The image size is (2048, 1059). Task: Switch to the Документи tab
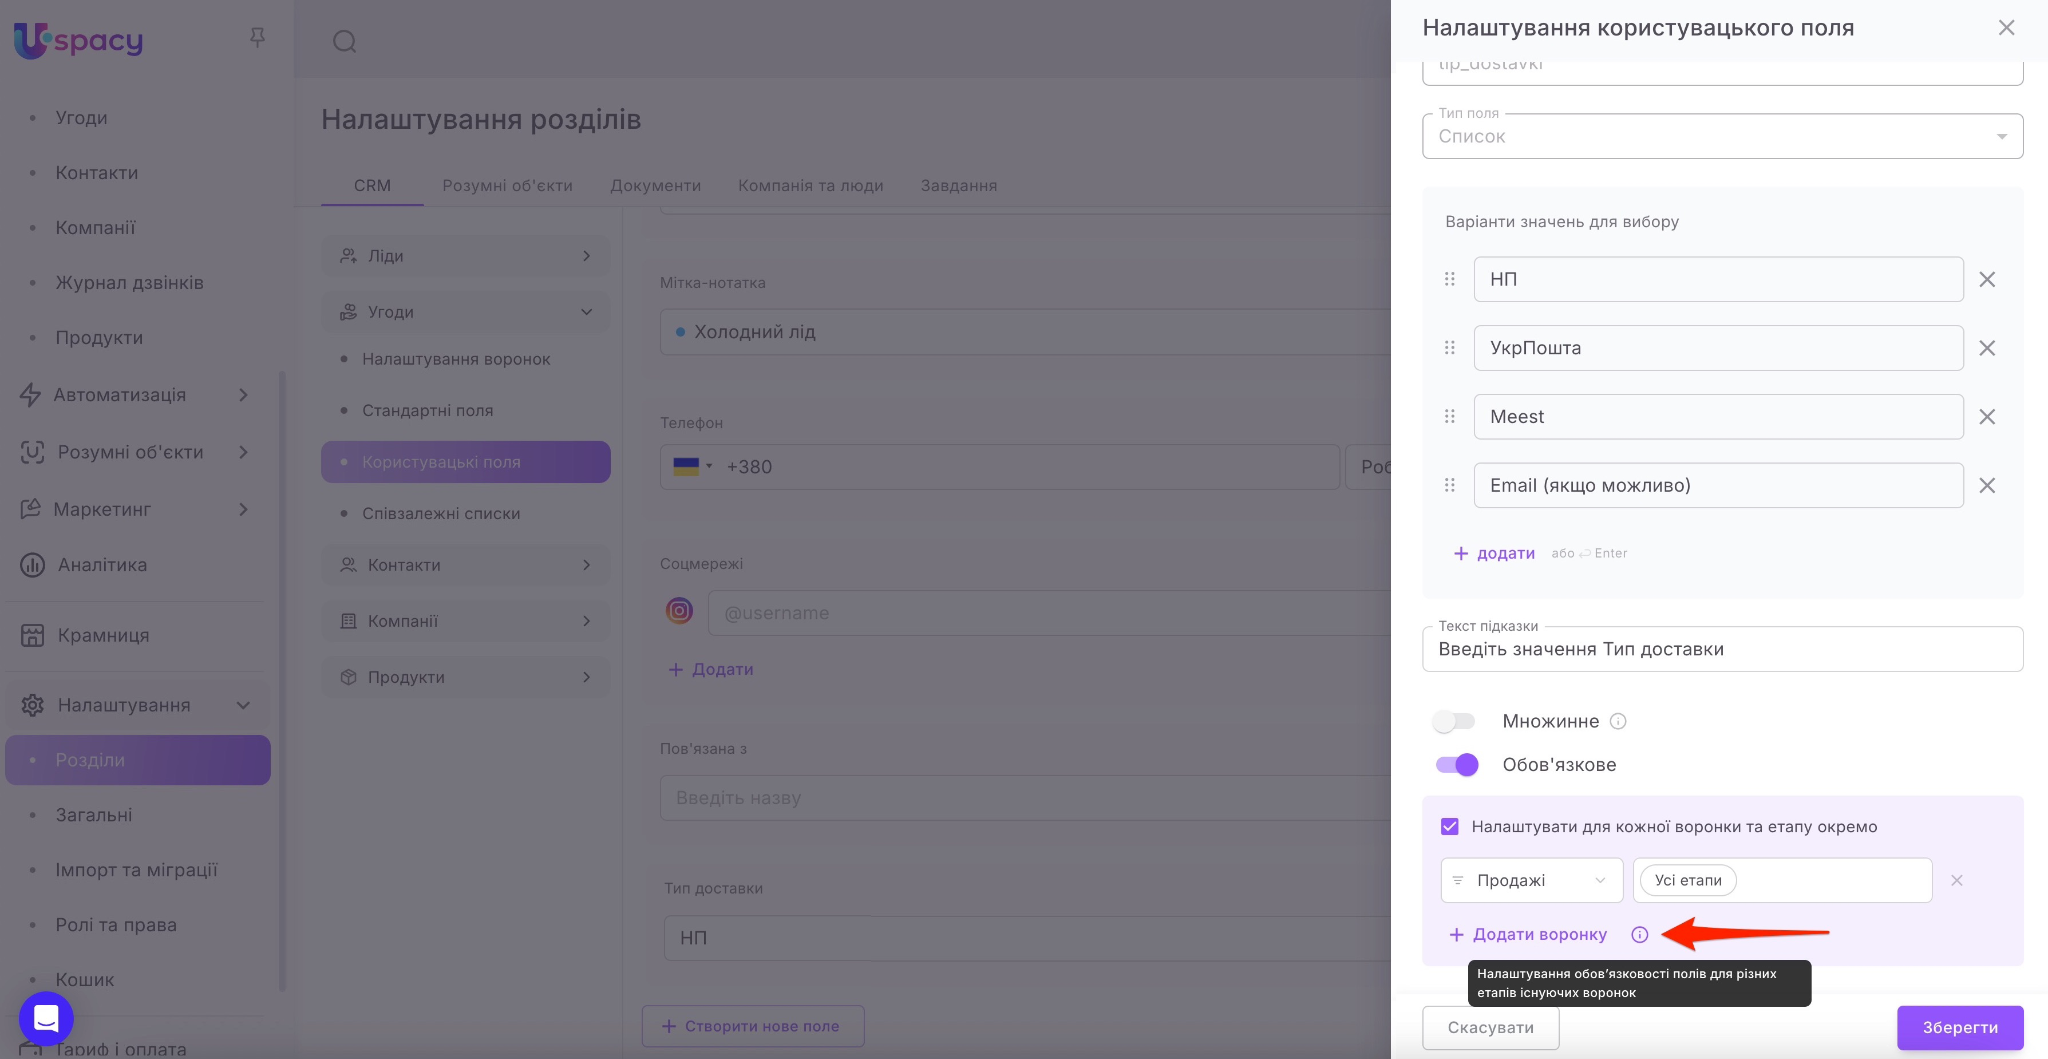click(x=655, y=186)
